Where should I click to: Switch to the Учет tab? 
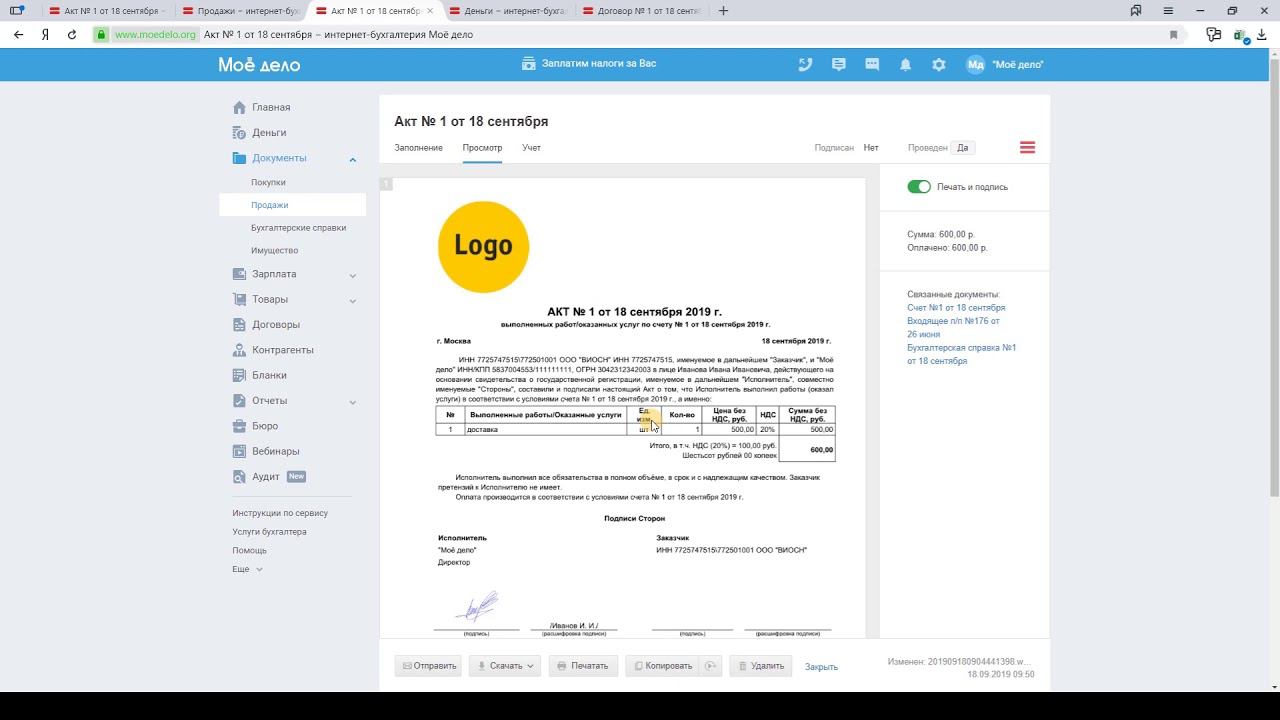coord(531,148)
